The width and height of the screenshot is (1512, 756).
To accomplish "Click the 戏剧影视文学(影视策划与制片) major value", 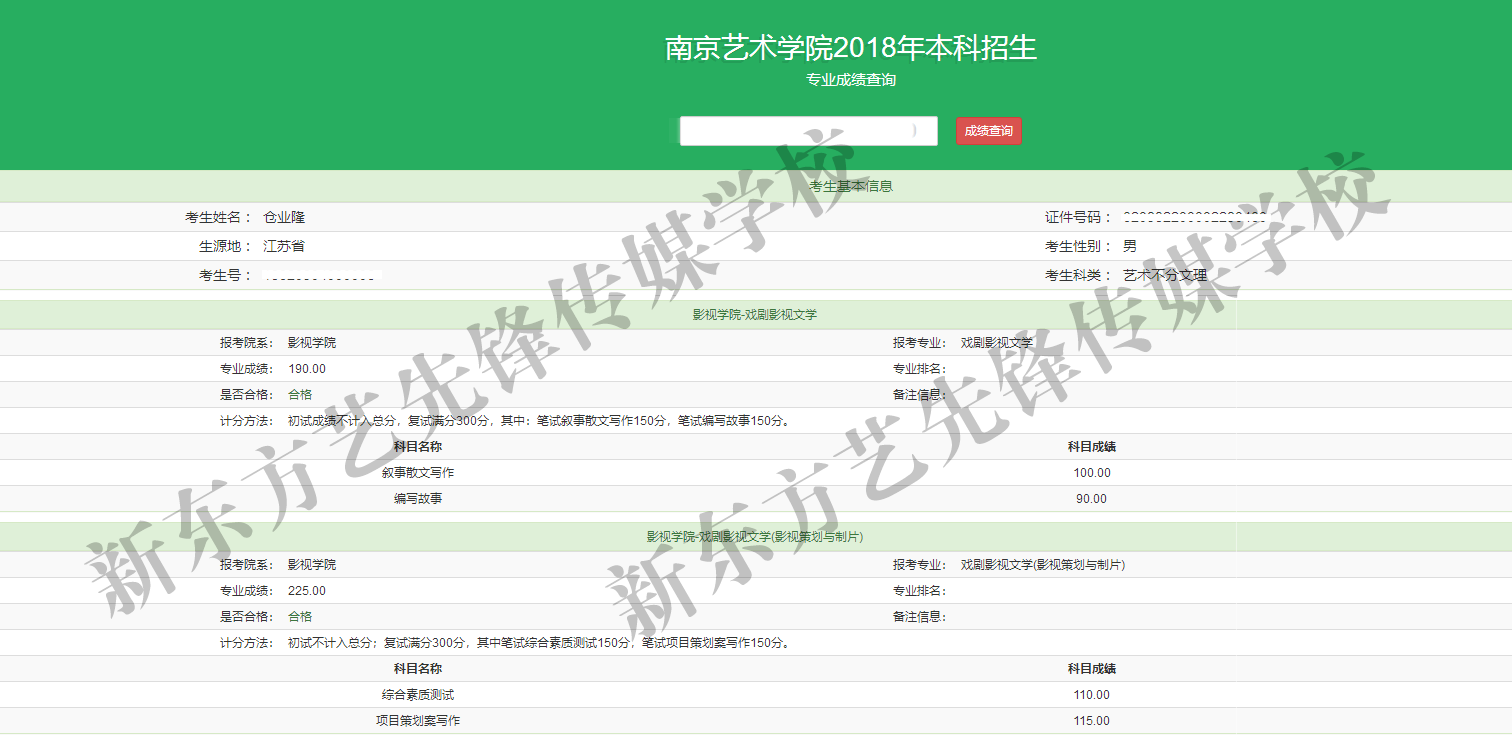I will pos(1043,565).
